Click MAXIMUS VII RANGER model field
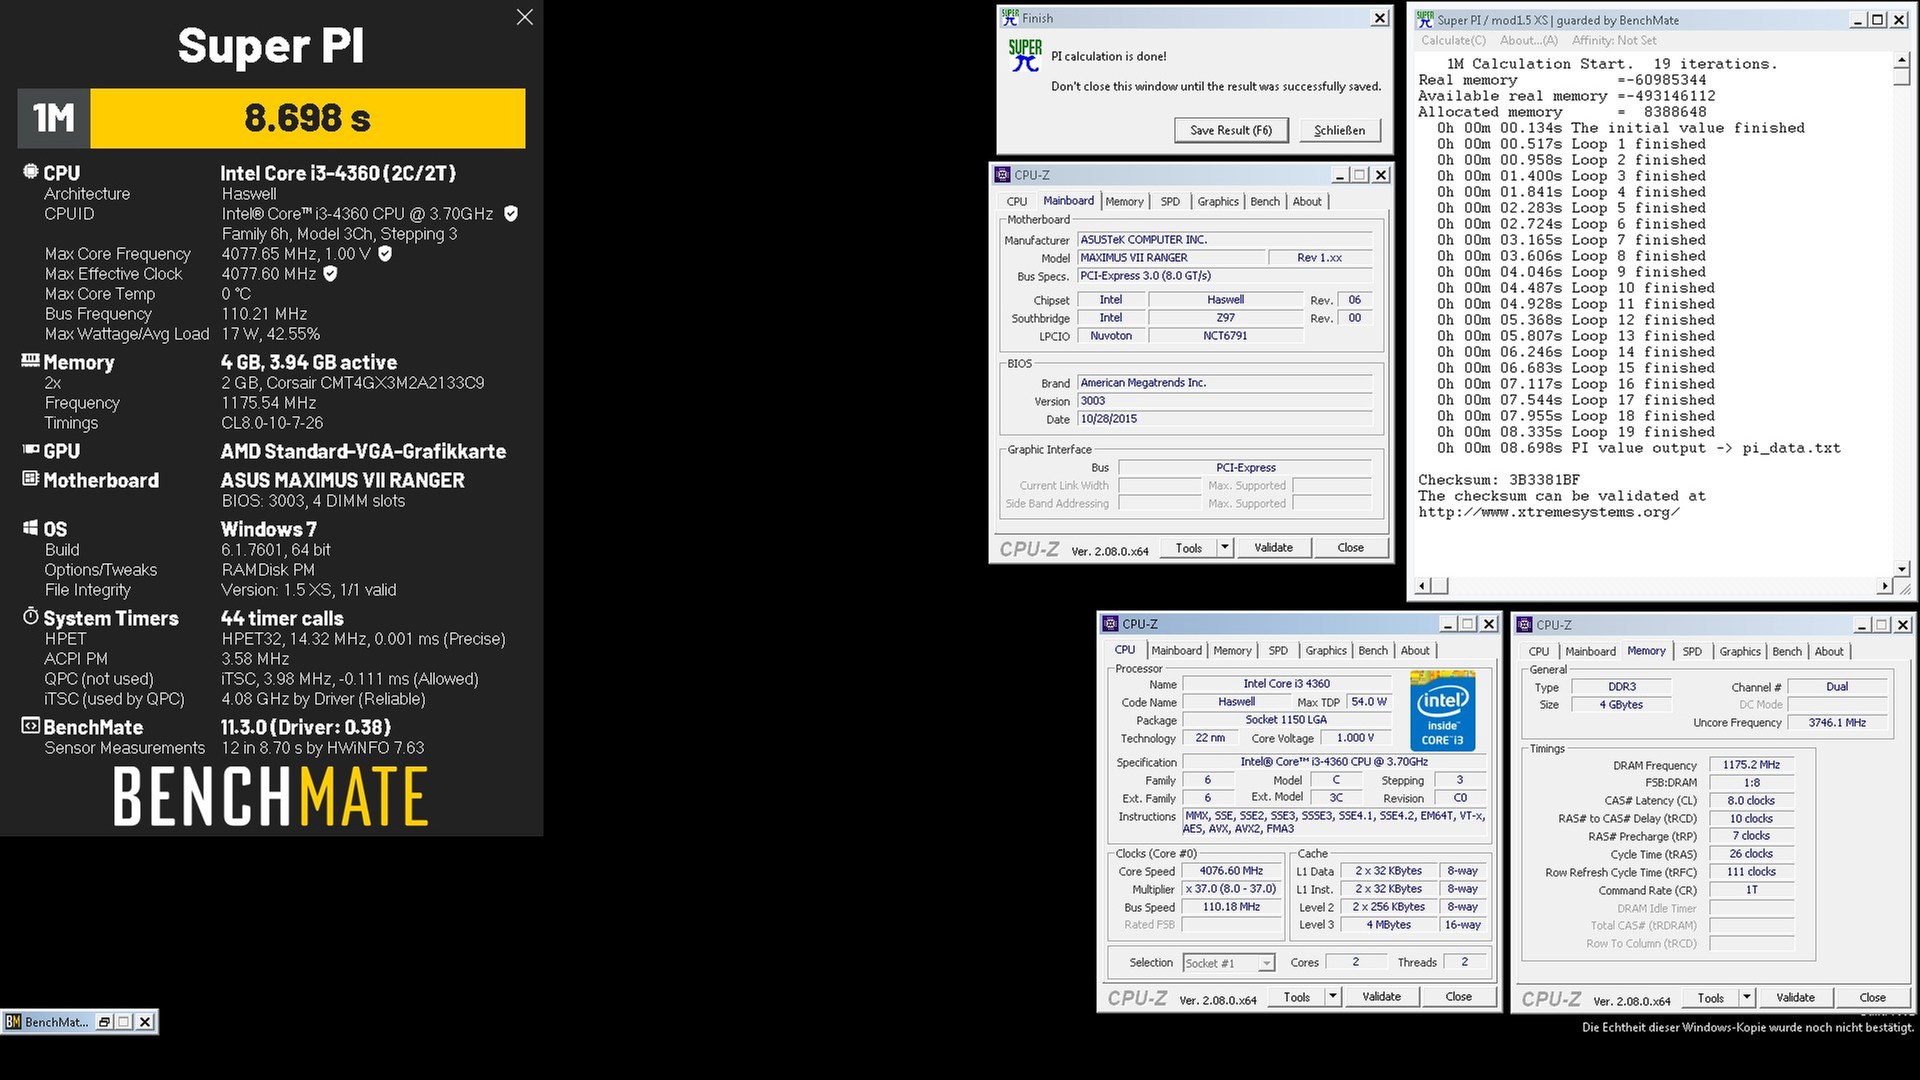 (1171, 258)
